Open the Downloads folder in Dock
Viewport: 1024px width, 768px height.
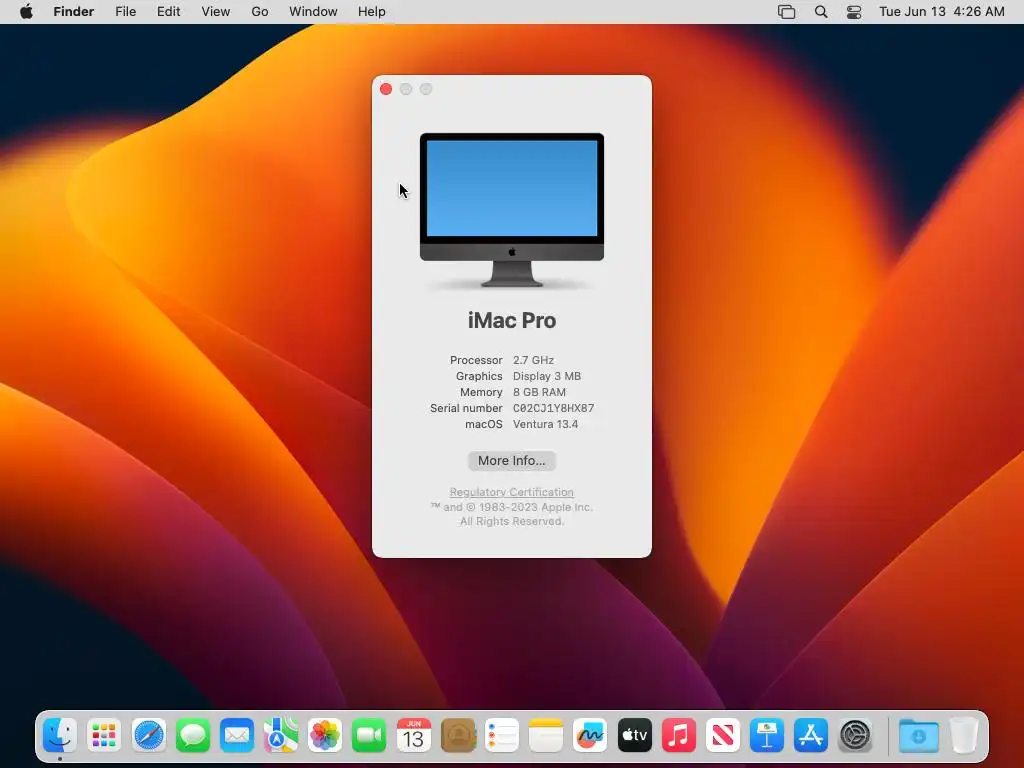(918, 735)
